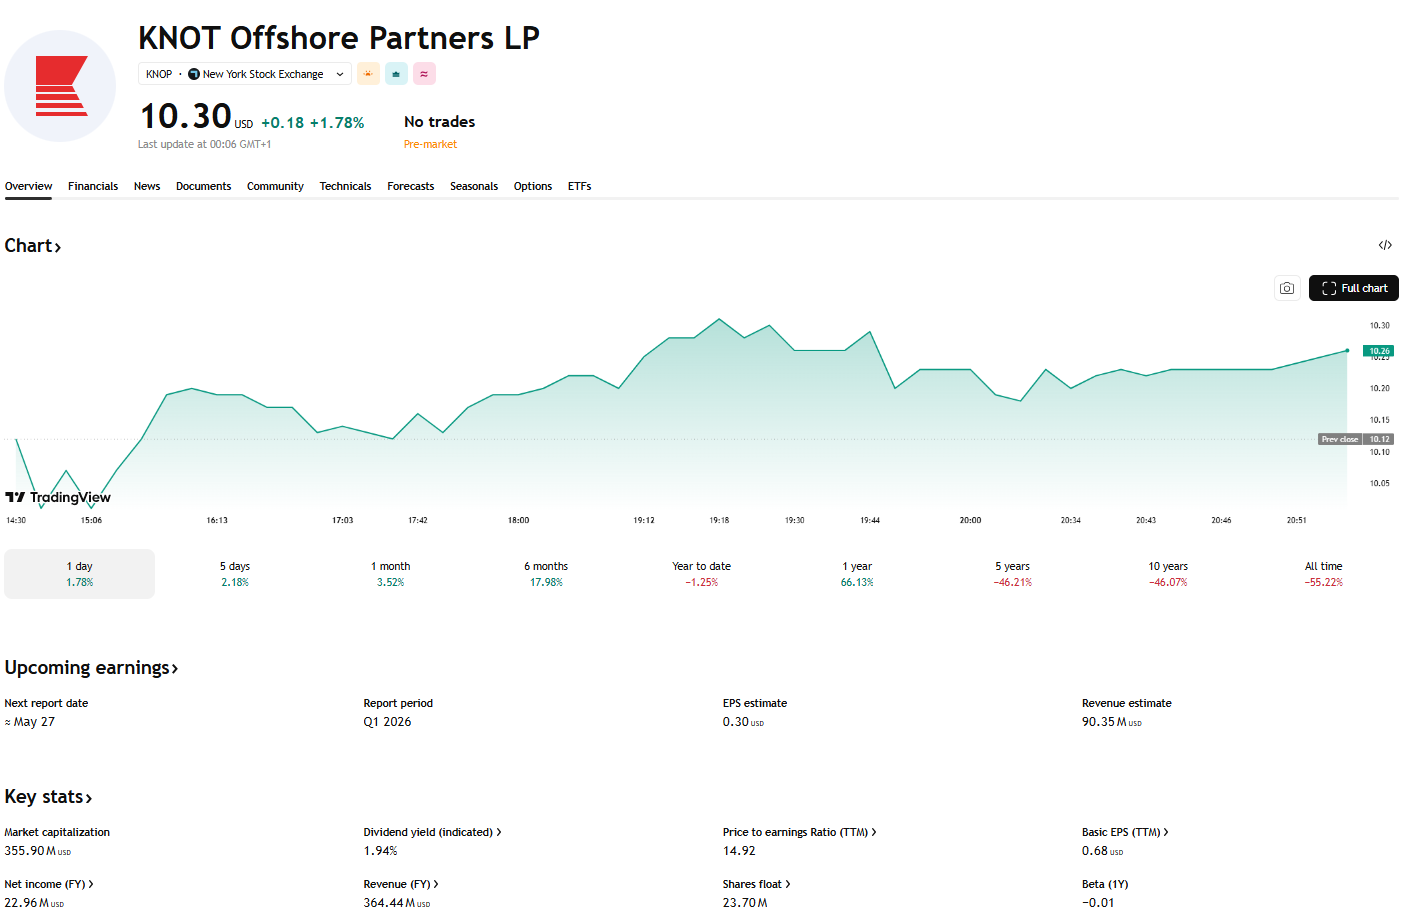This screenshot has height=921, width=1411.
Task: Click the Last update timestamp text
Action: [x=205, y=144]
